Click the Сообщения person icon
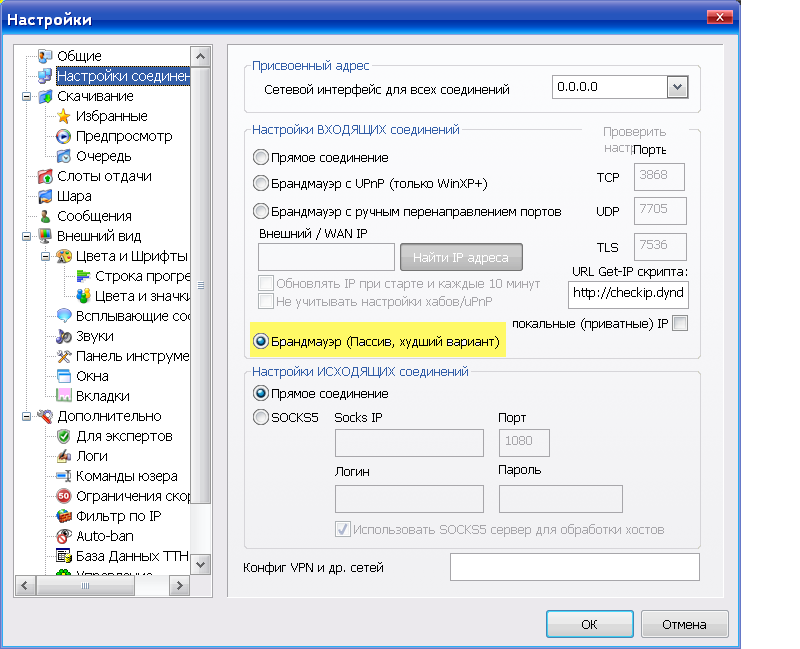800x649 pixels. click(x=44, y=216)
